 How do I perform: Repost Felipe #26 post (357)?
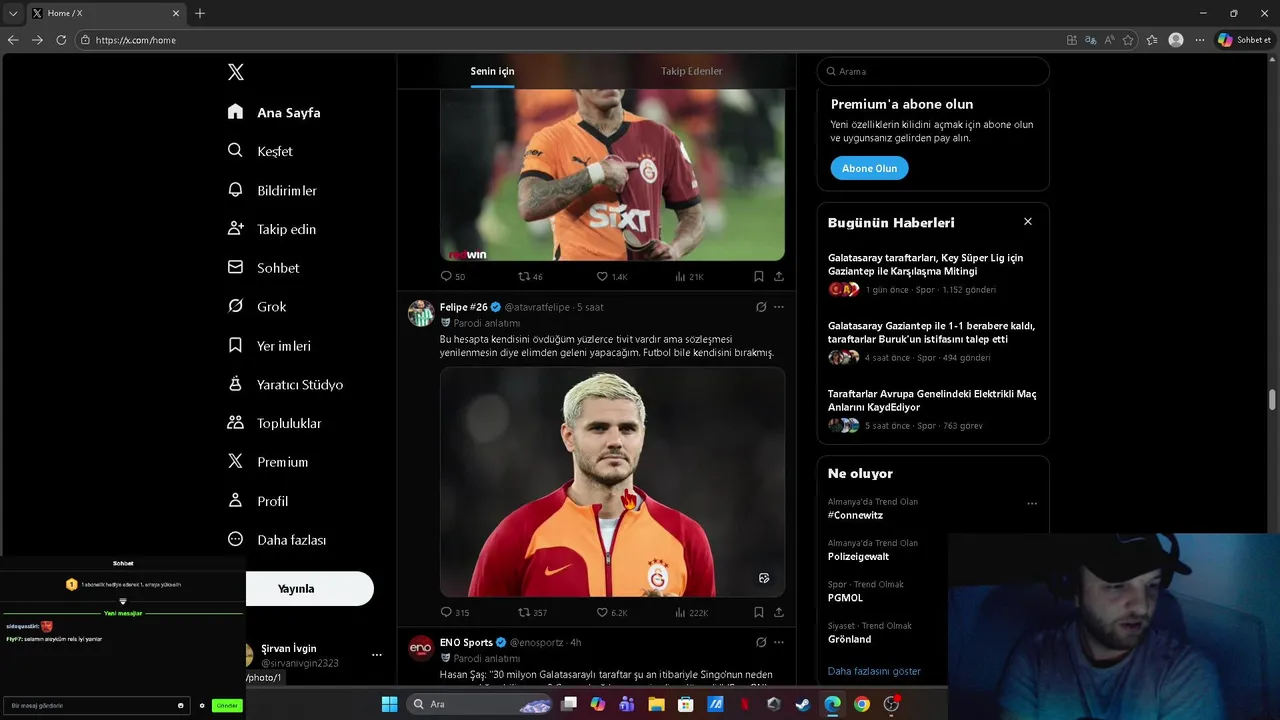click(532, 612)
